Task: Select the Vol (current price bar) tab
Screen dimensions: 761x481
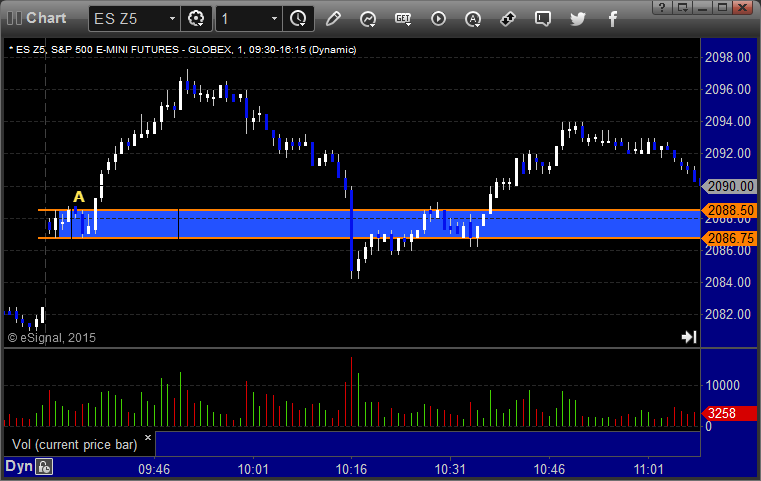Action: (75, 445)
